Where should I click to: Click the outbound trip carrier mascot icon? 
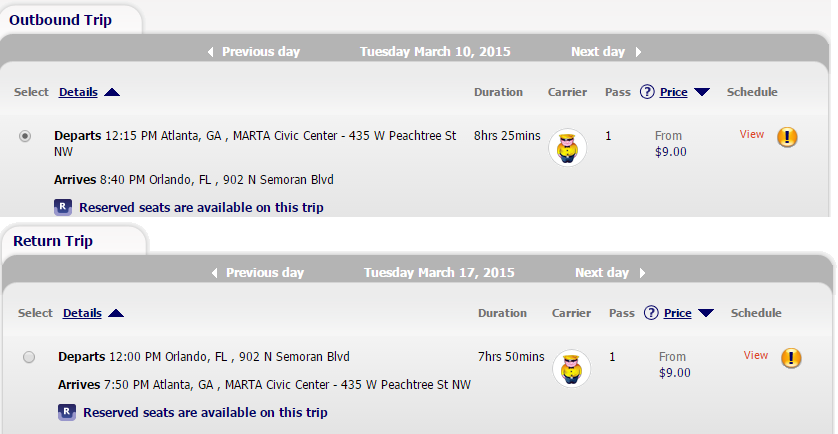coord(568,148)
